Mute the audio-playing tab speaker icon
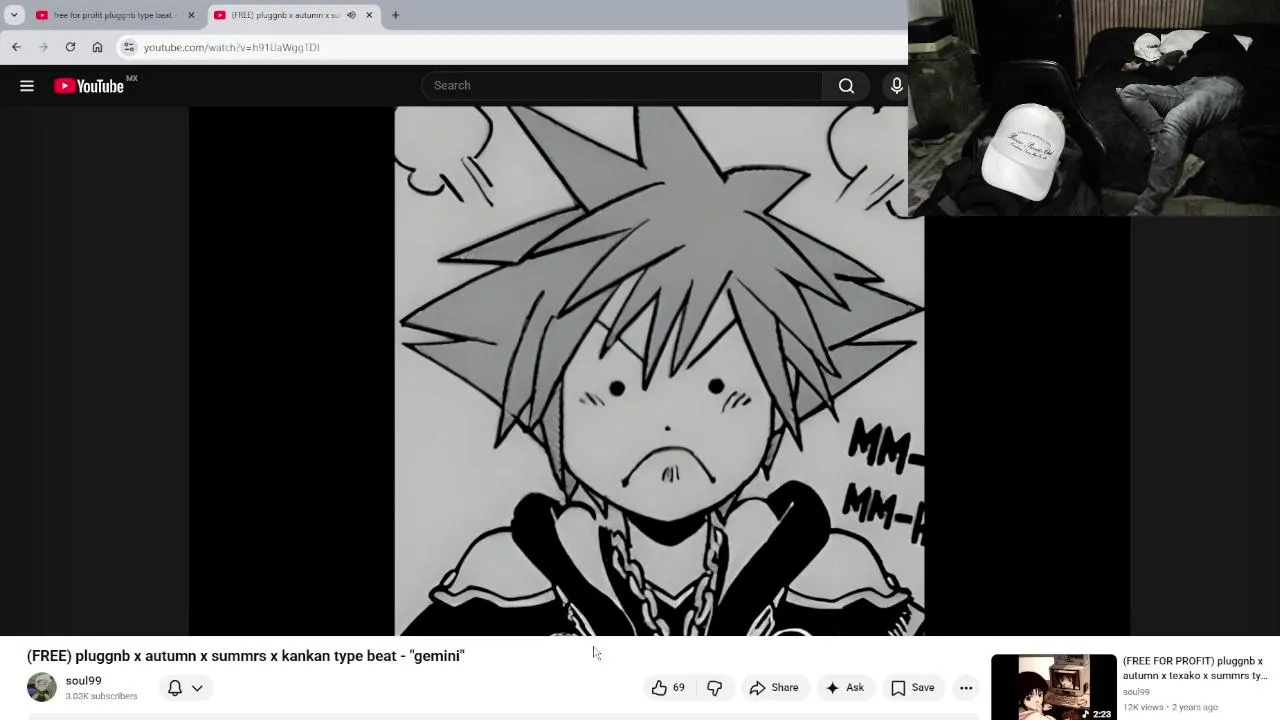1280x720 pixels. tap(351, 15)
